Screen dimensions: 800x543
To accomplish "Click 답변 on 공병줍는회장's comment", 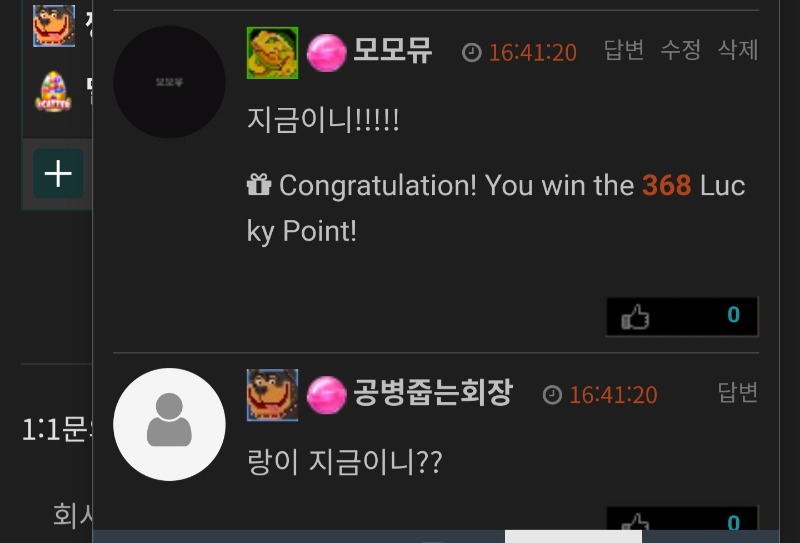I will pyautogui.click(x=738, y=392).
